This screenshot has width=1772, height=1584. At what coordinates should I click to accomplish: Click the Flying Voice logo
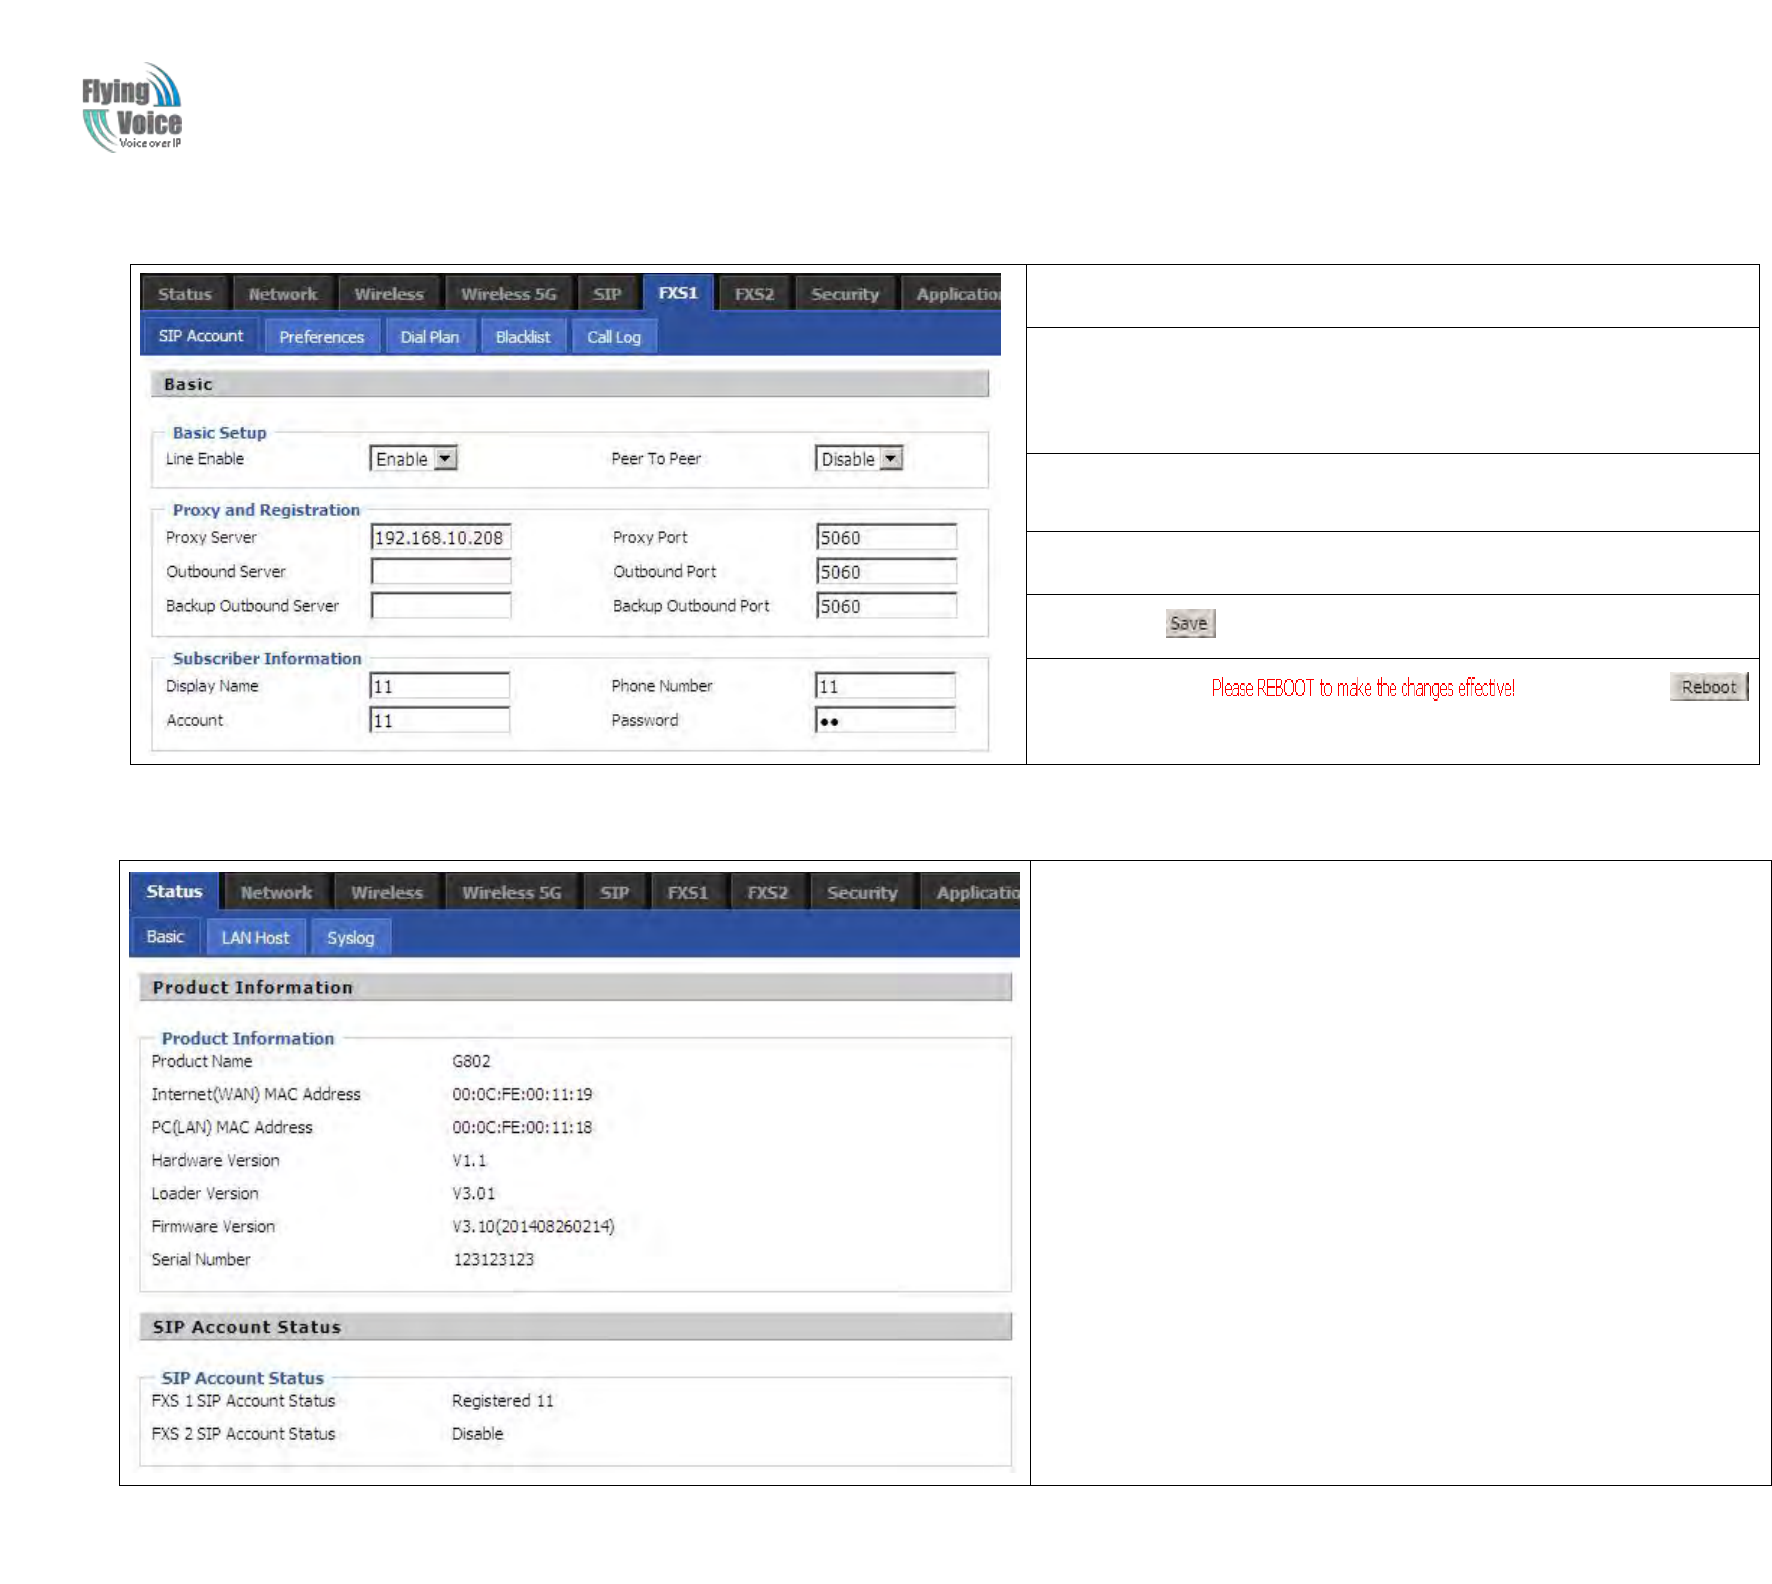[132, 107]
